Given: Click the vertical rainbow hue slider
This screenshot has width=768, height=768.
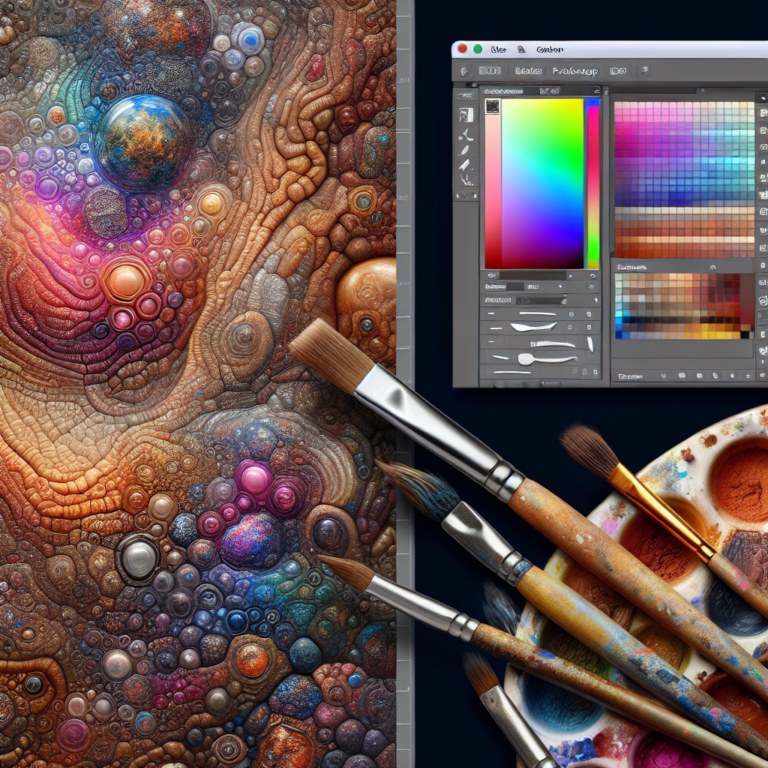Looking at the screenshot, I should click(593, 183).
